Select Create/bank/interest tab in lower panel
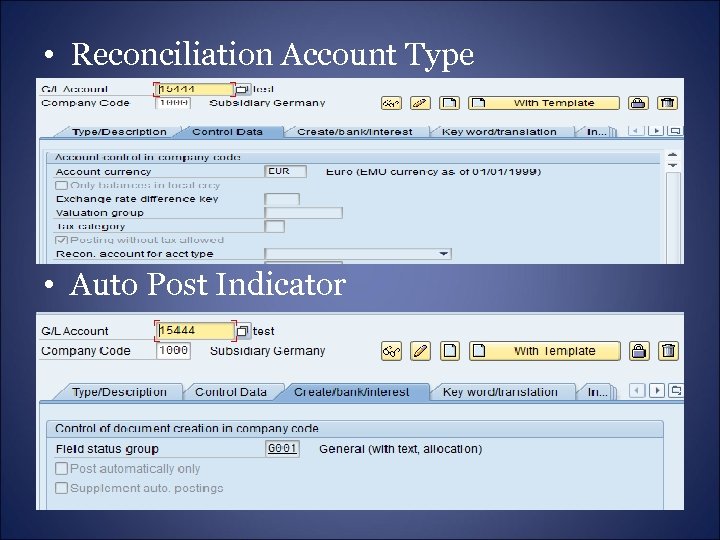This screenshot has height=540, width=720. coord(352,392)
